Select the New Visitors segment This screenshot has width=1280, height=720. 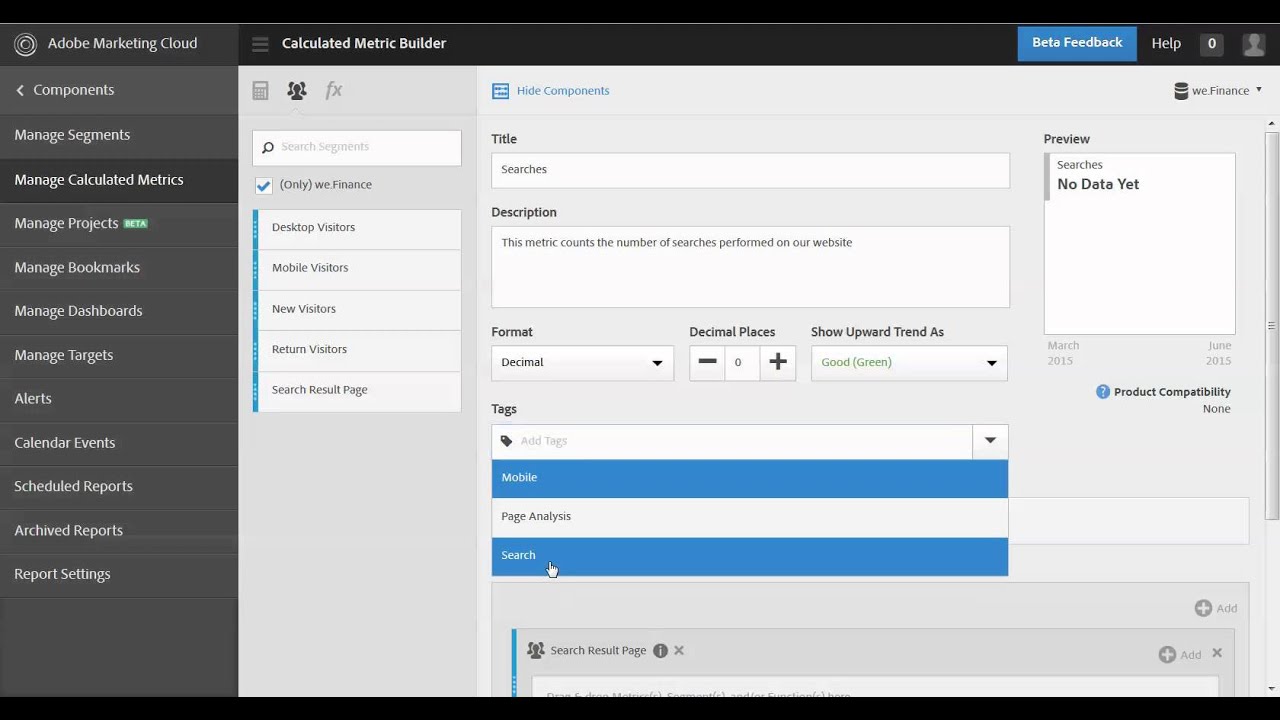pyautogui.click(x=357, y=309)
